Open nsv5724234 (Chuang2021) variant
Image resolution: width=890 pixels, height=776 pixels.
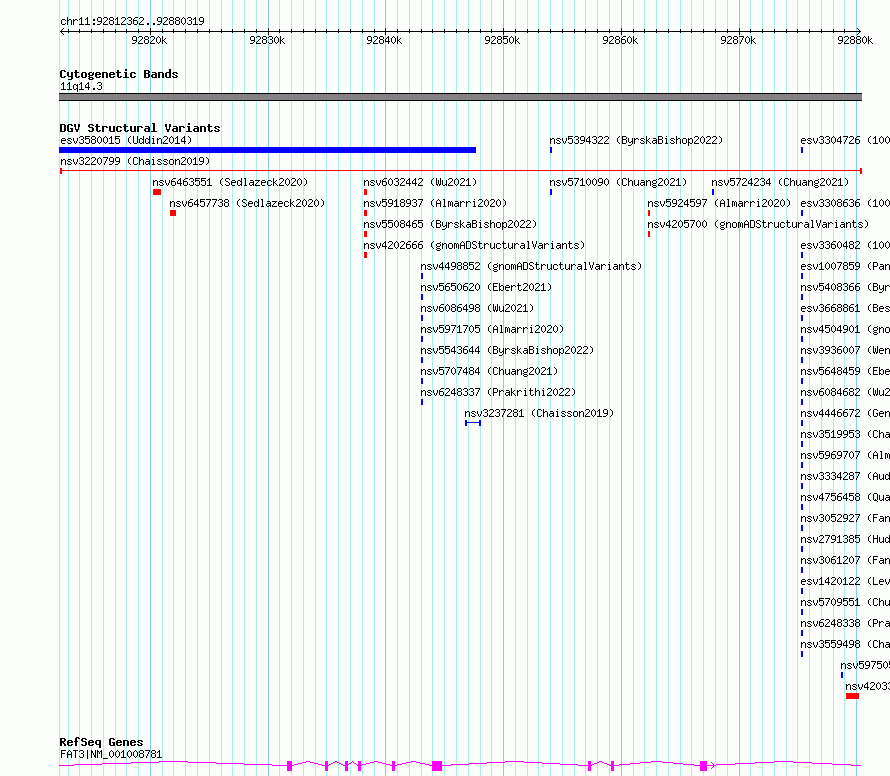[780, 182]
